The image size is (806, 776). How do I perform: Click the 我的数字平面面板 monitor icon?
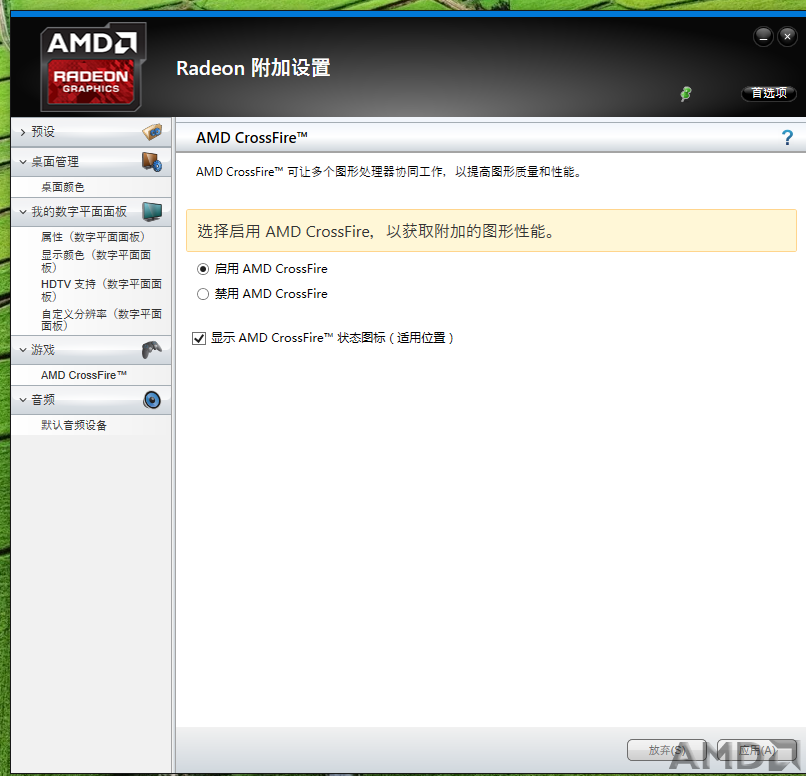152,211
